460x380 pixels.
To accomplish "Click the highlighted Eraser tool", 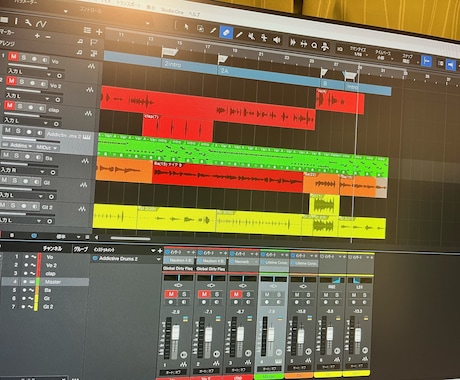I will [x=226, y=32].
